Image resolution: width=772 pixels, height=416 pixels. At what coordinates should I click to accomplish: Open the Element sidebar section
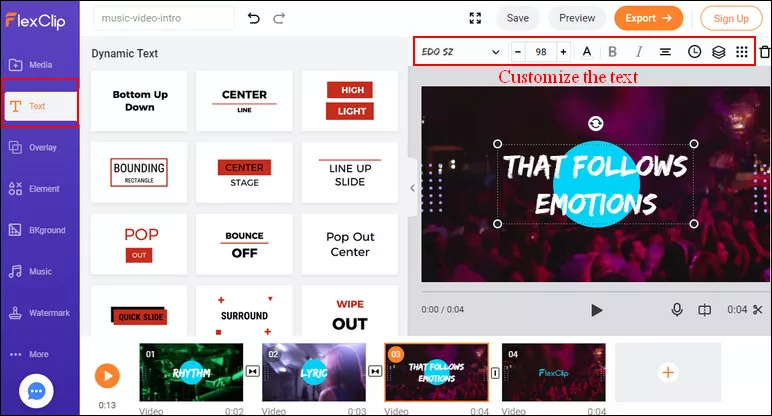point(33,189)
